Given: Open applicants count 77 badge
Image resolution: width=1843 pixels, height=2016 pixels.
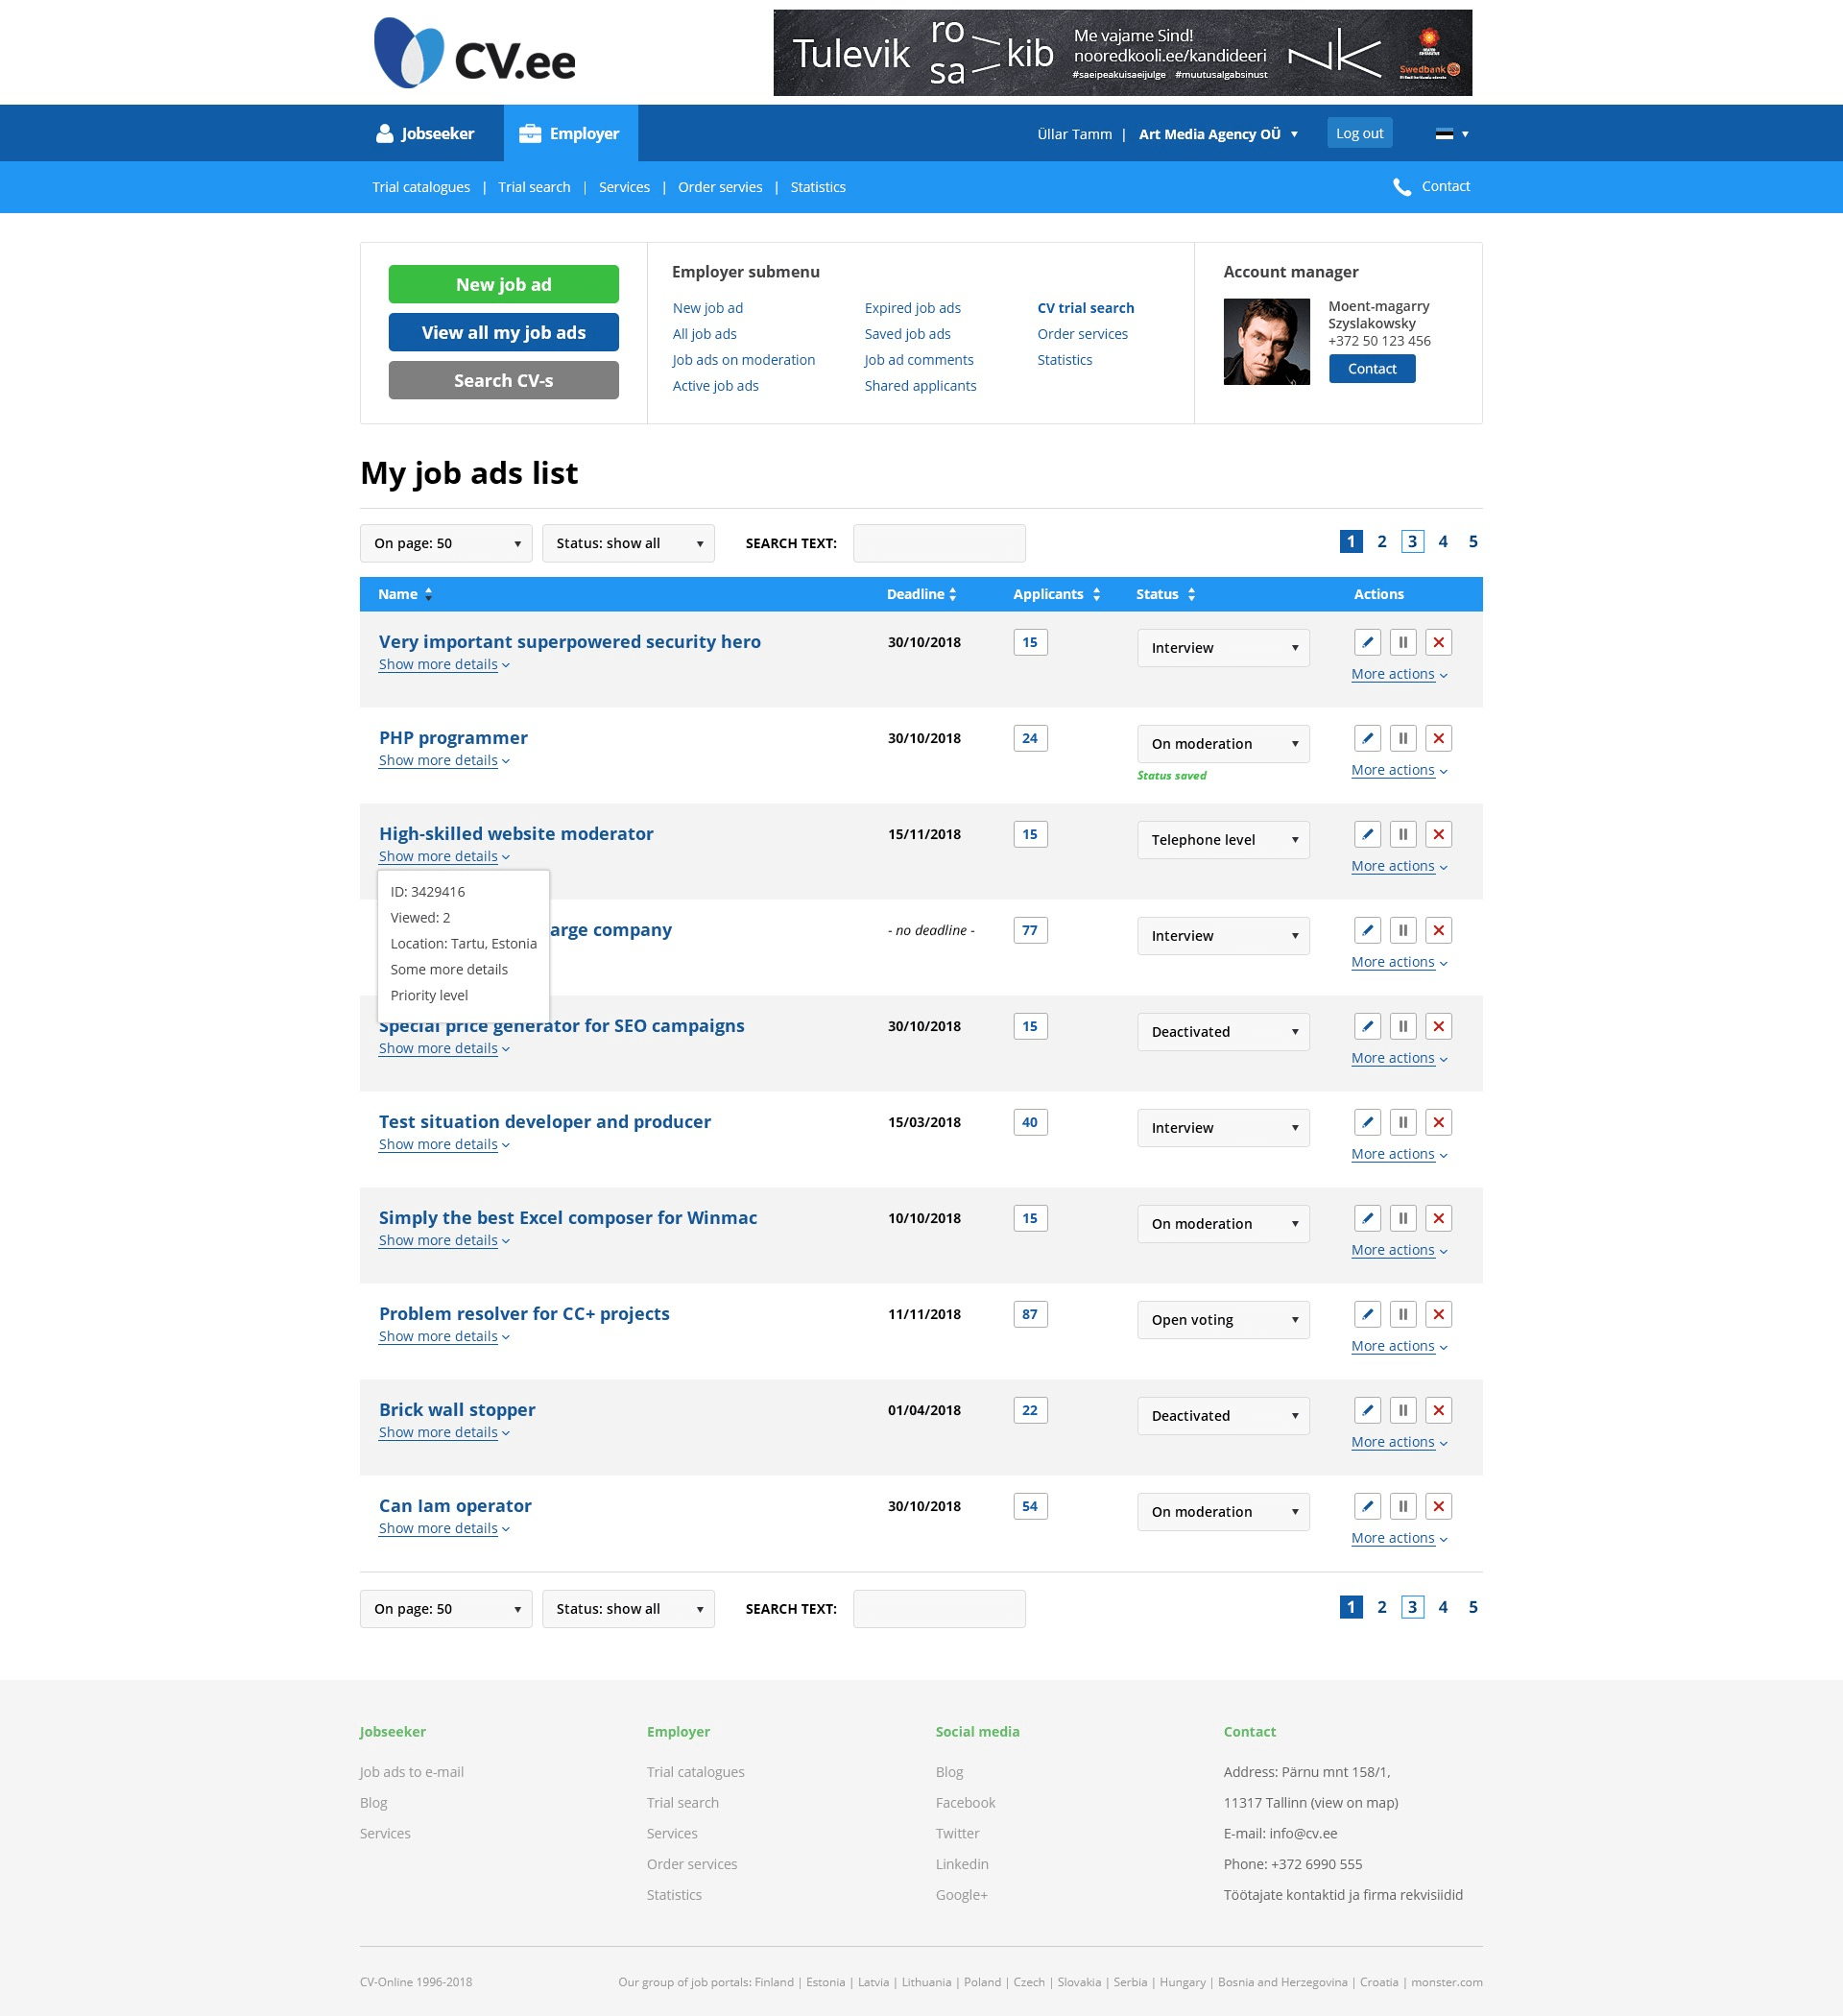Looking at the screenshot, I should 1029,930.
